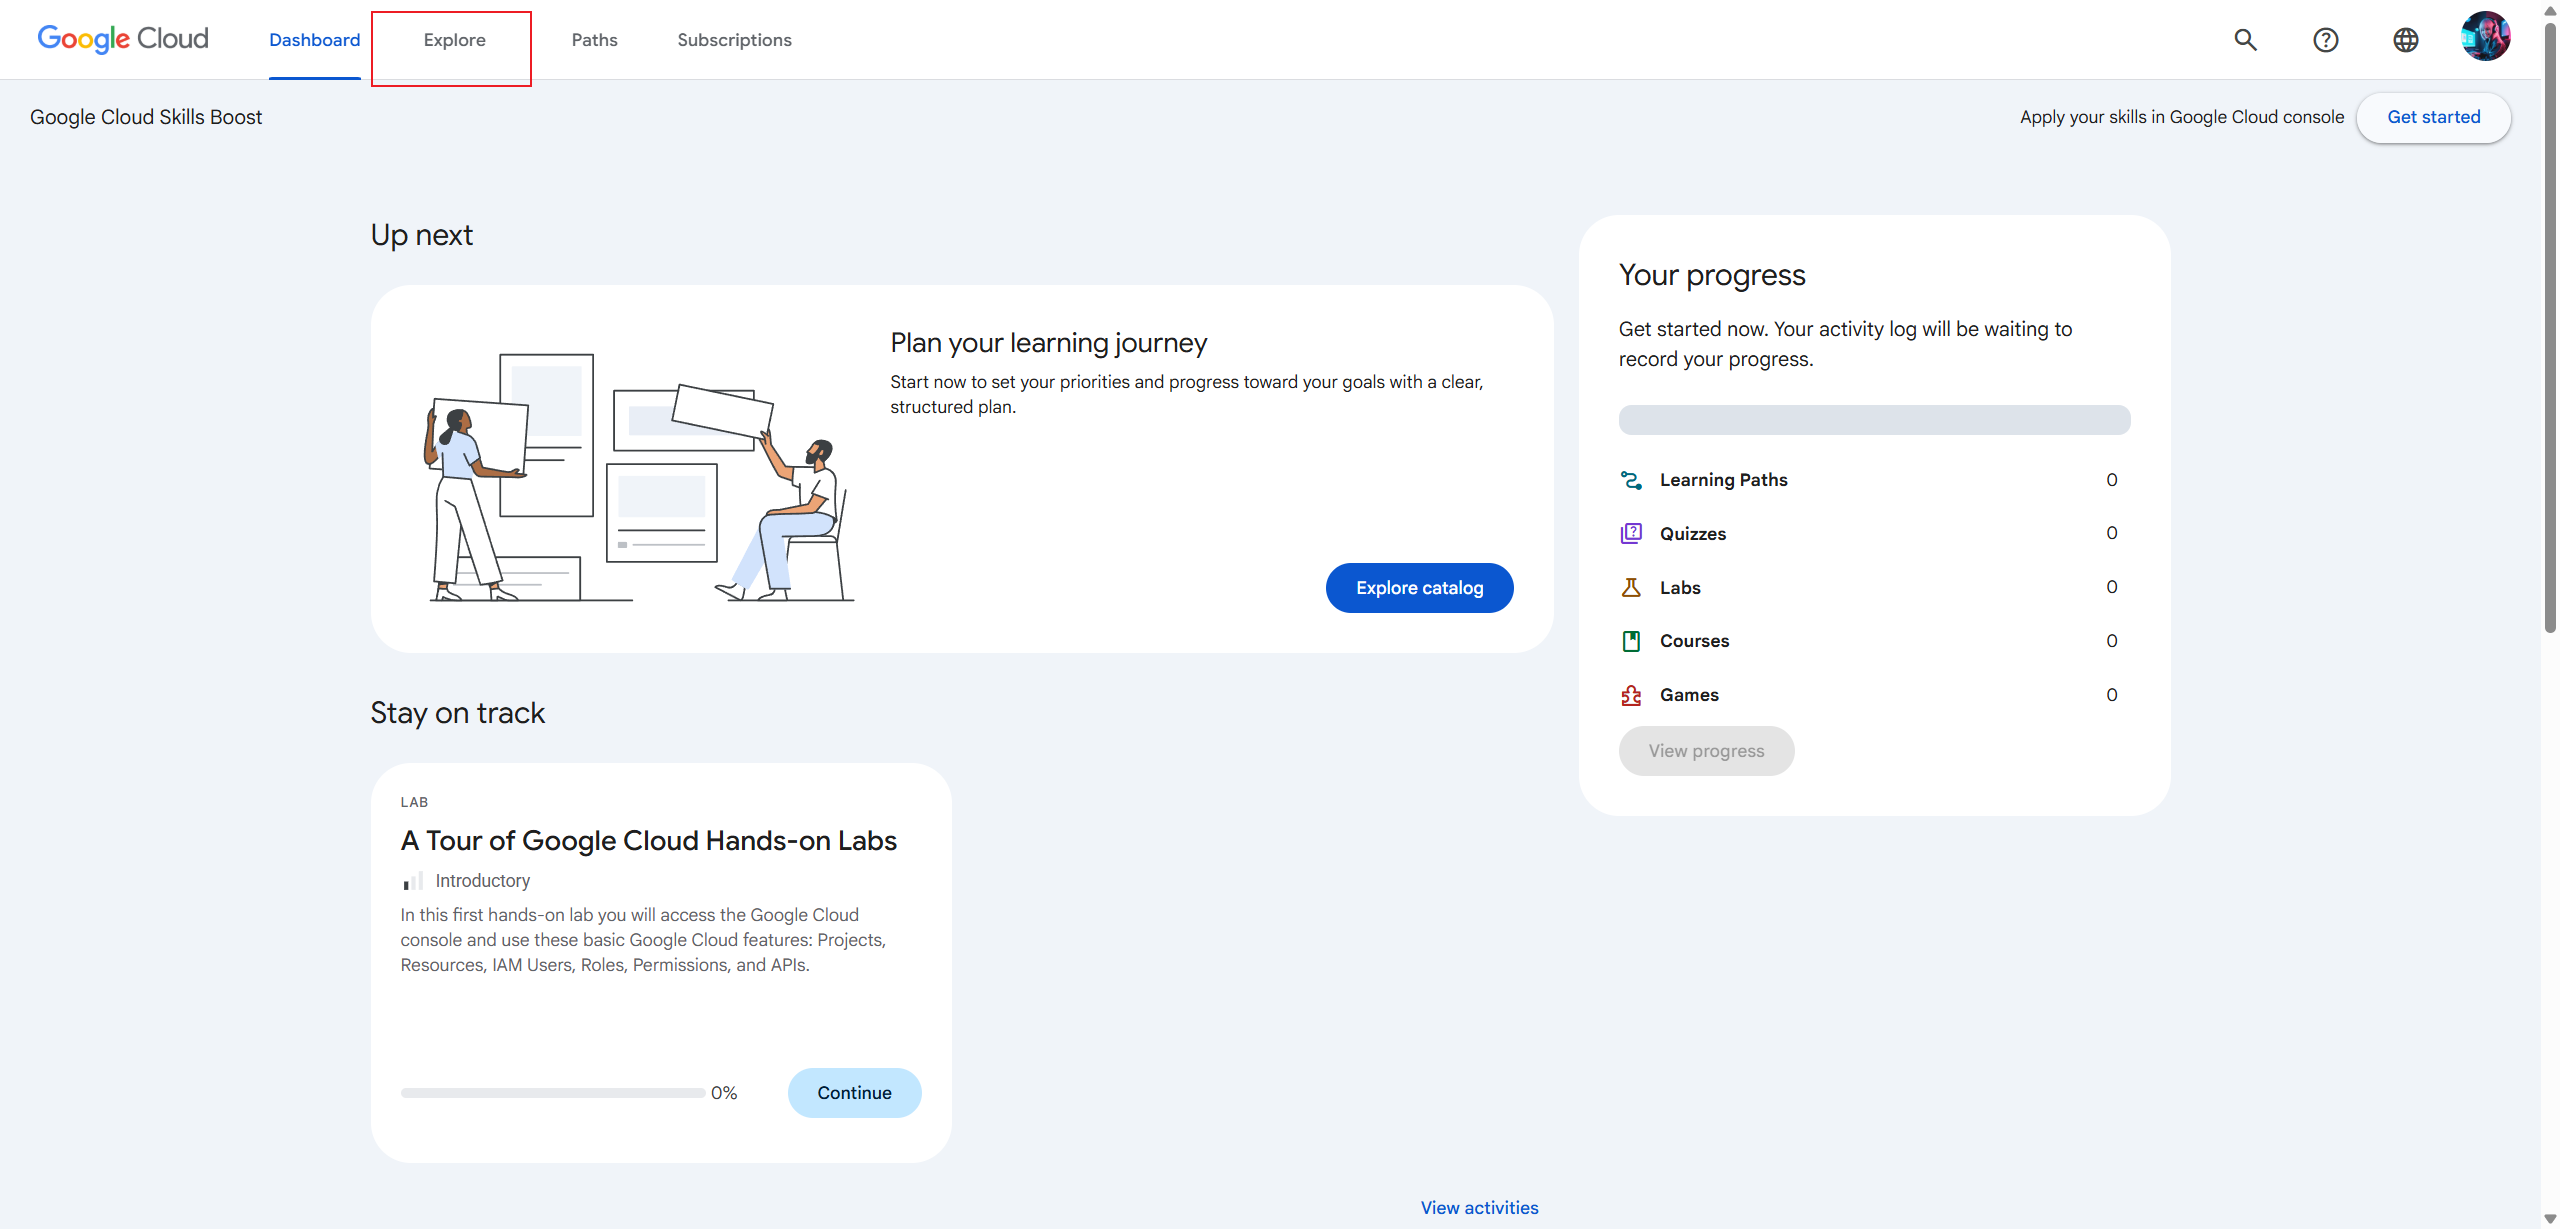Click the Google Cloud logo
2560x1229 pixels.
[x=123, y=39]
